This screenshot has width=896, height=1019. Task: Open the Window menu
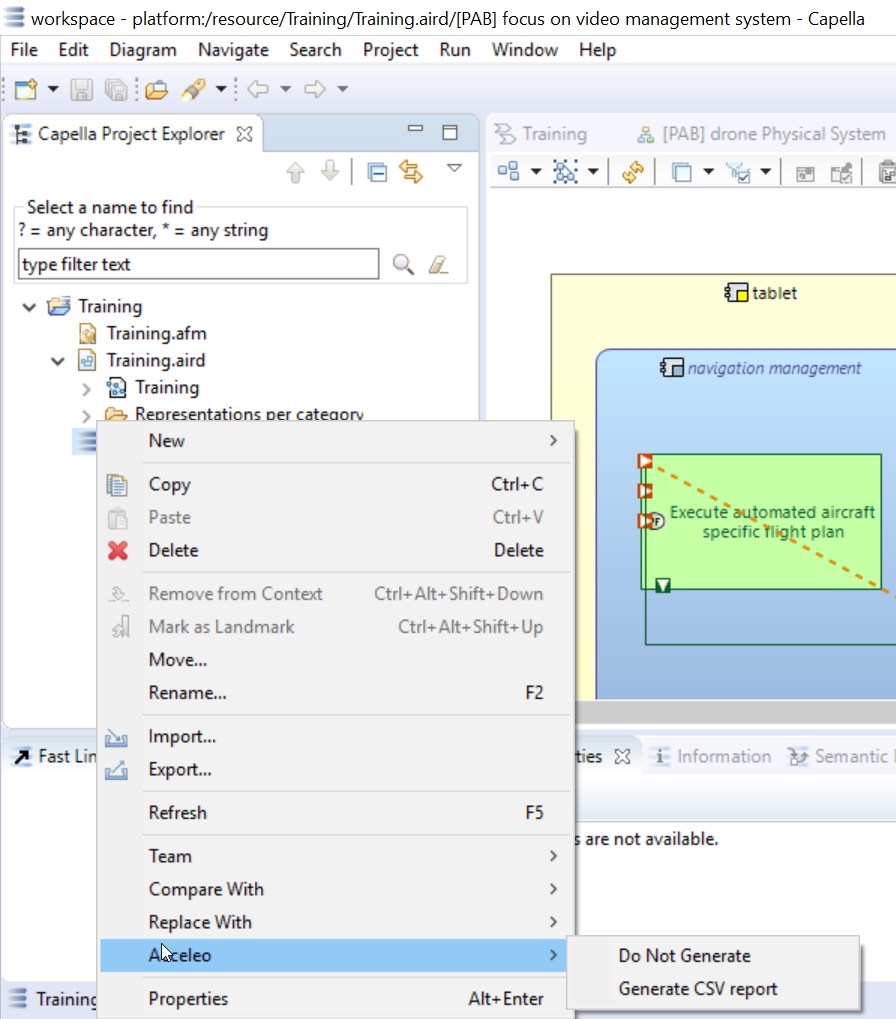tap(525, 50)
